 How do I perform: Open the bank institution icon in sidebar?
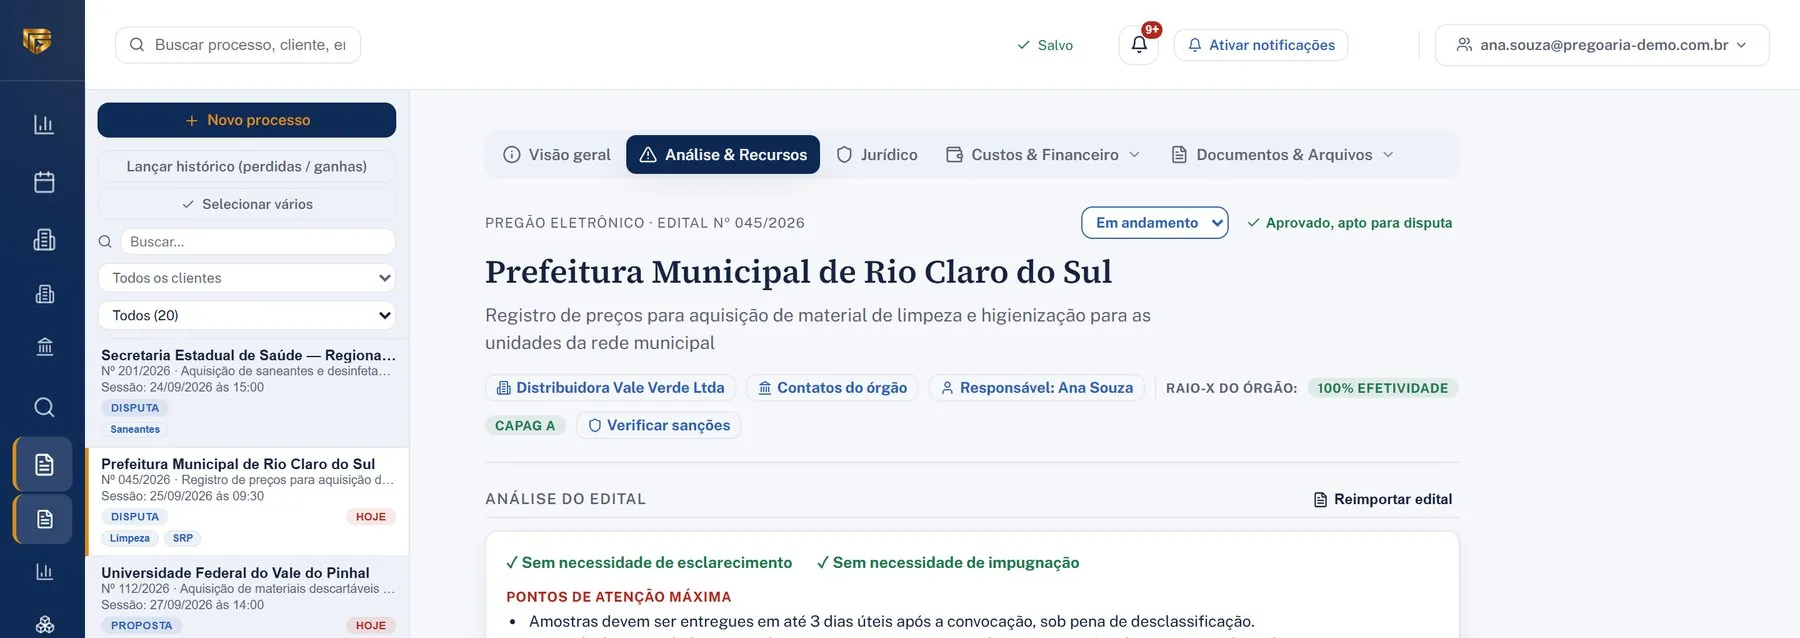coord(44,347)
